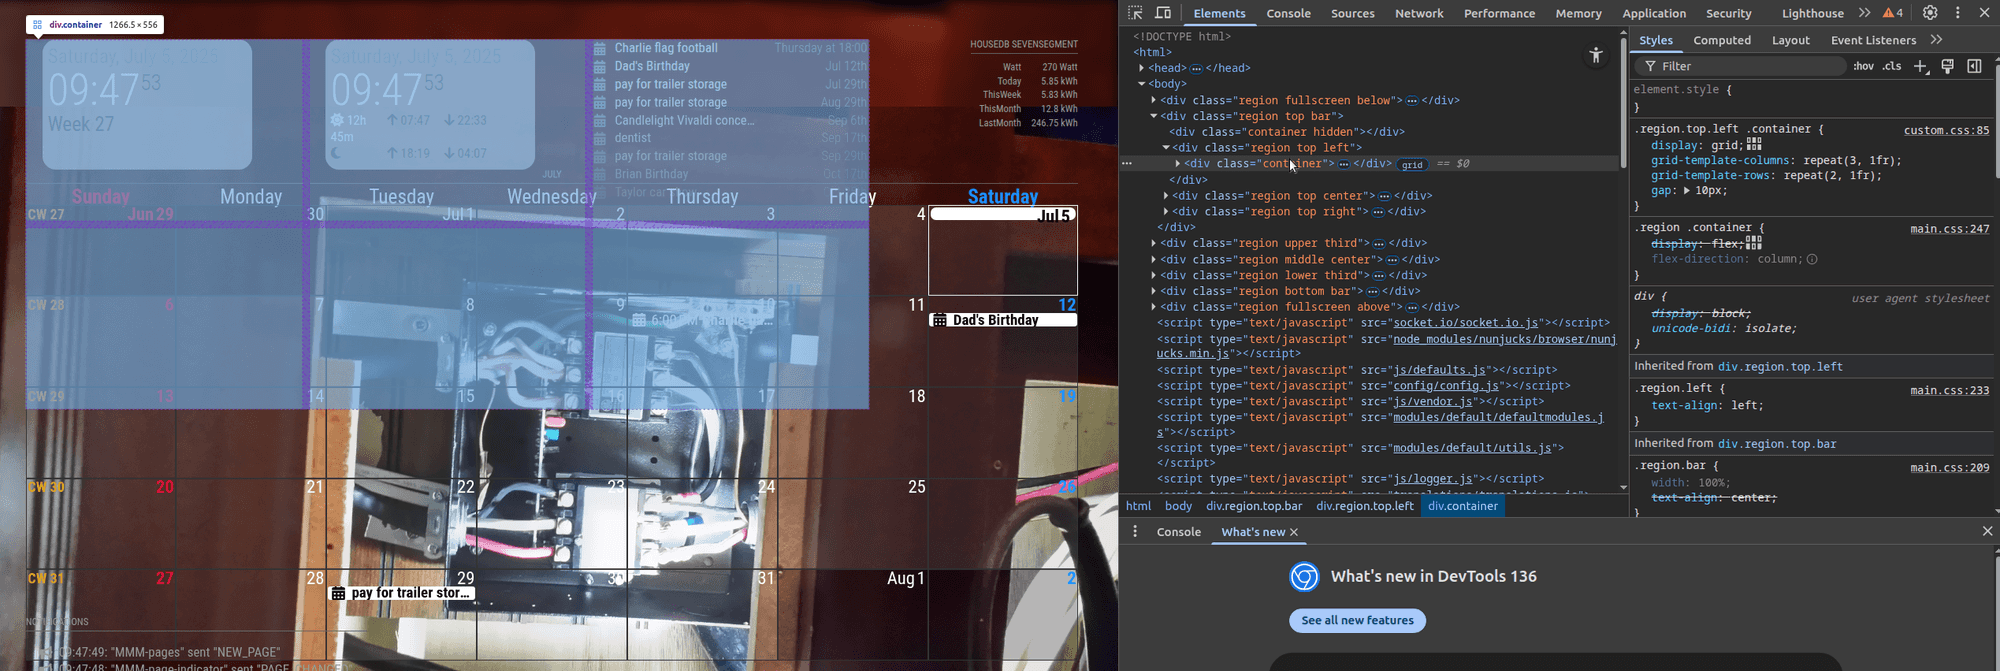Collapse the region top bar div
The image size is (2000, 671).
1154,116
